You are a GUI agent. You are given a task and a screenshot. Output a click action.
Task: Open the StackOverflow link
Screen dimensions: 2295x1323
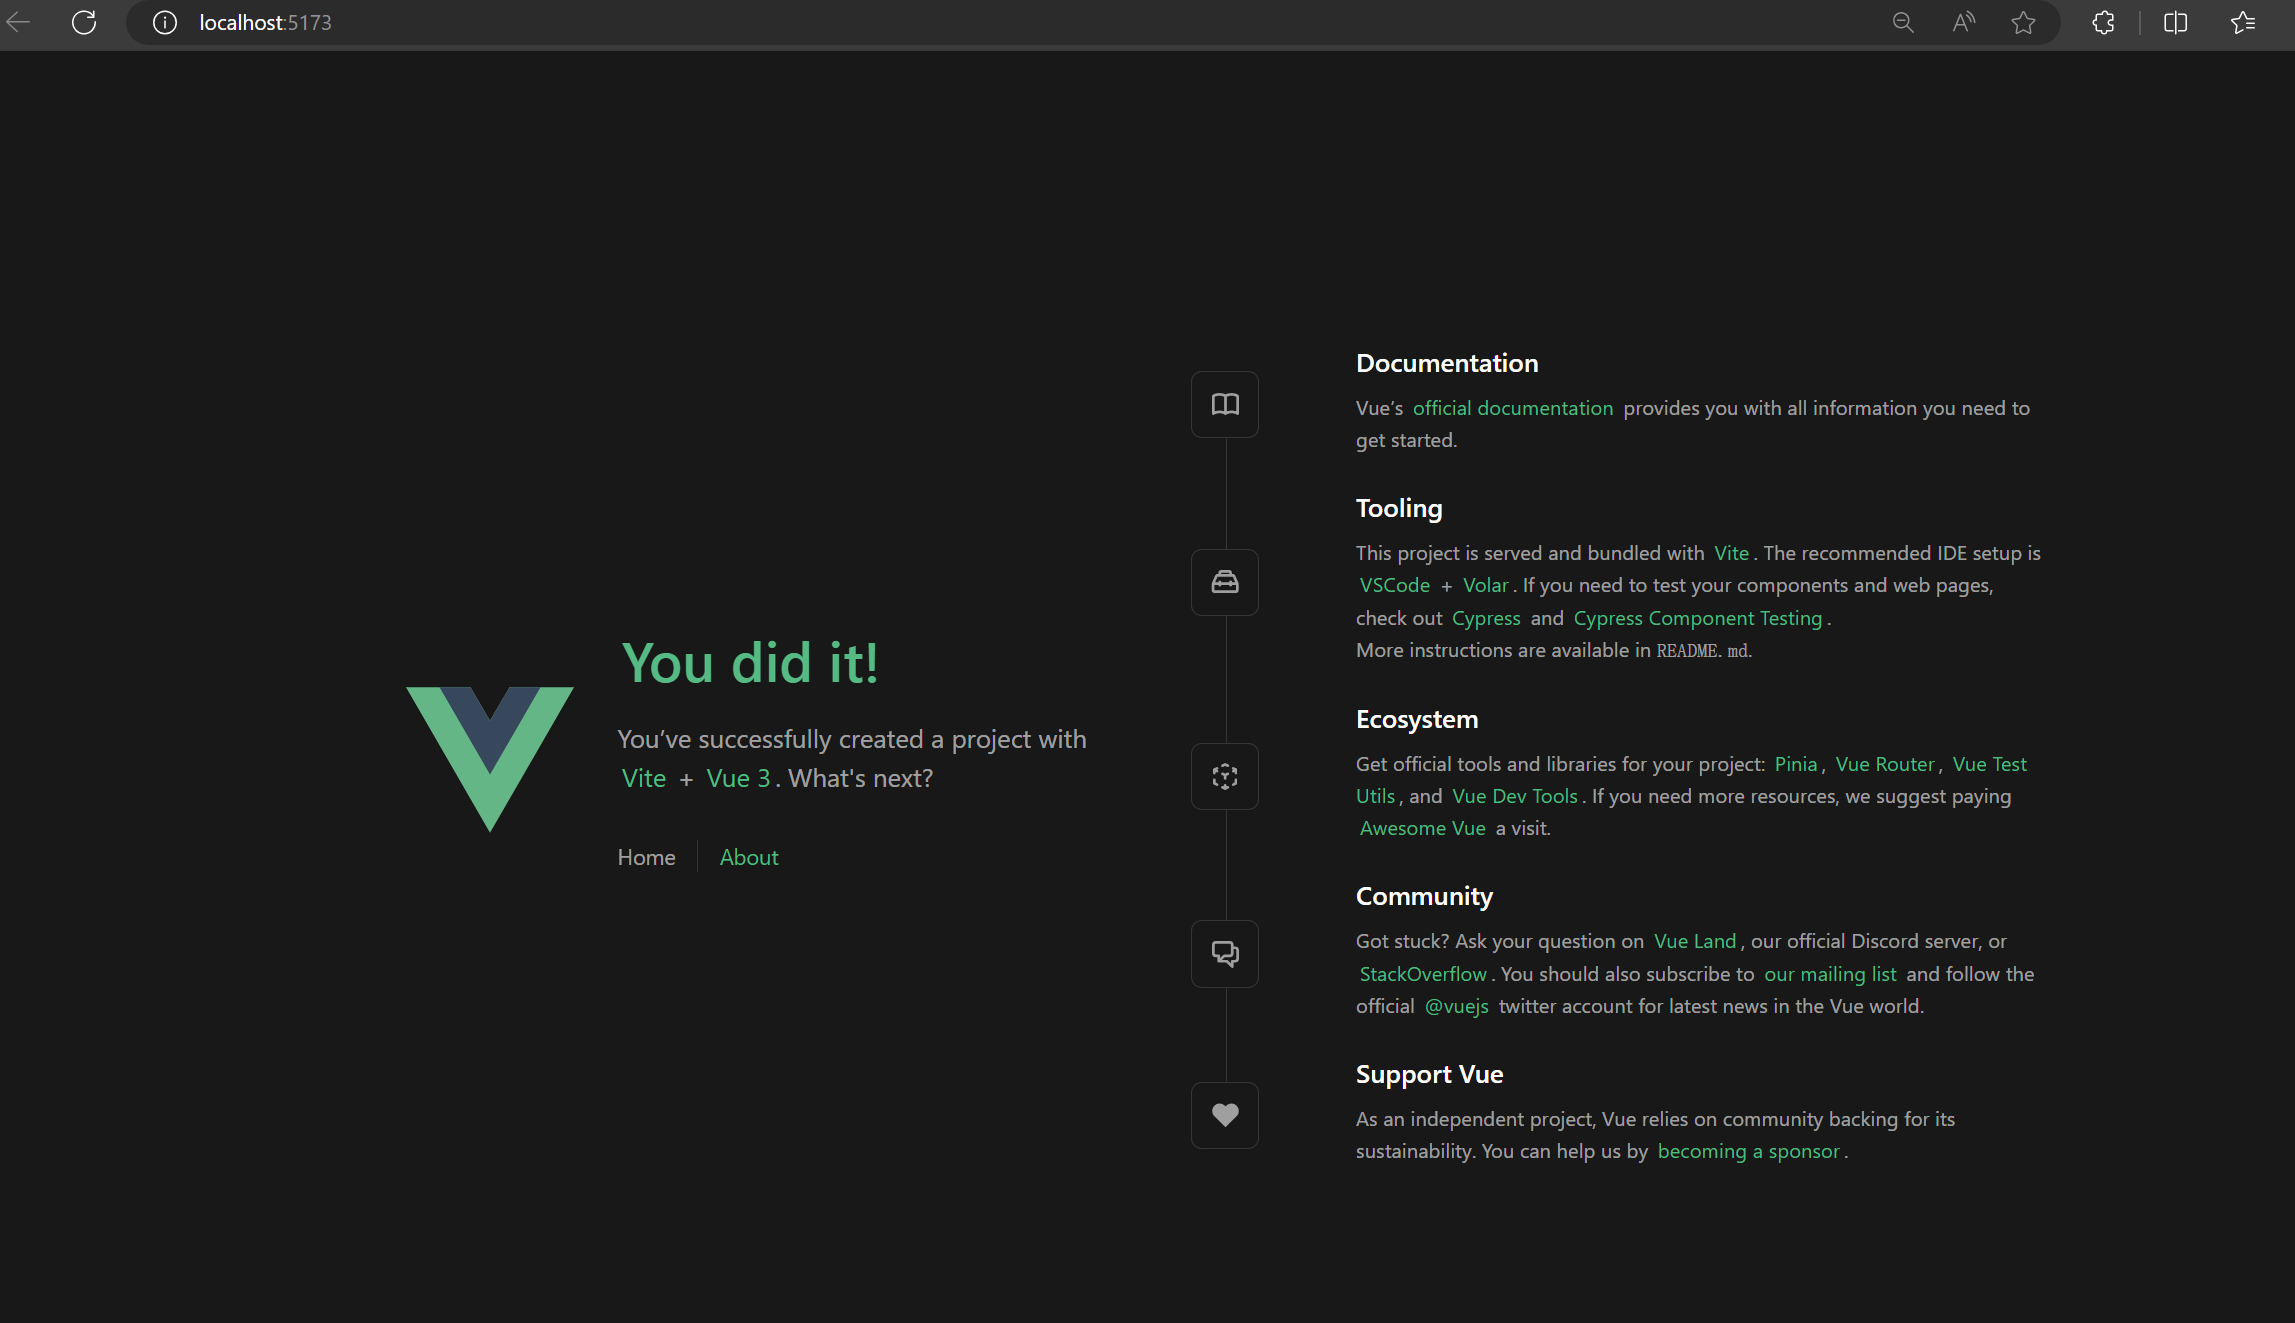tap(1422, 974)
